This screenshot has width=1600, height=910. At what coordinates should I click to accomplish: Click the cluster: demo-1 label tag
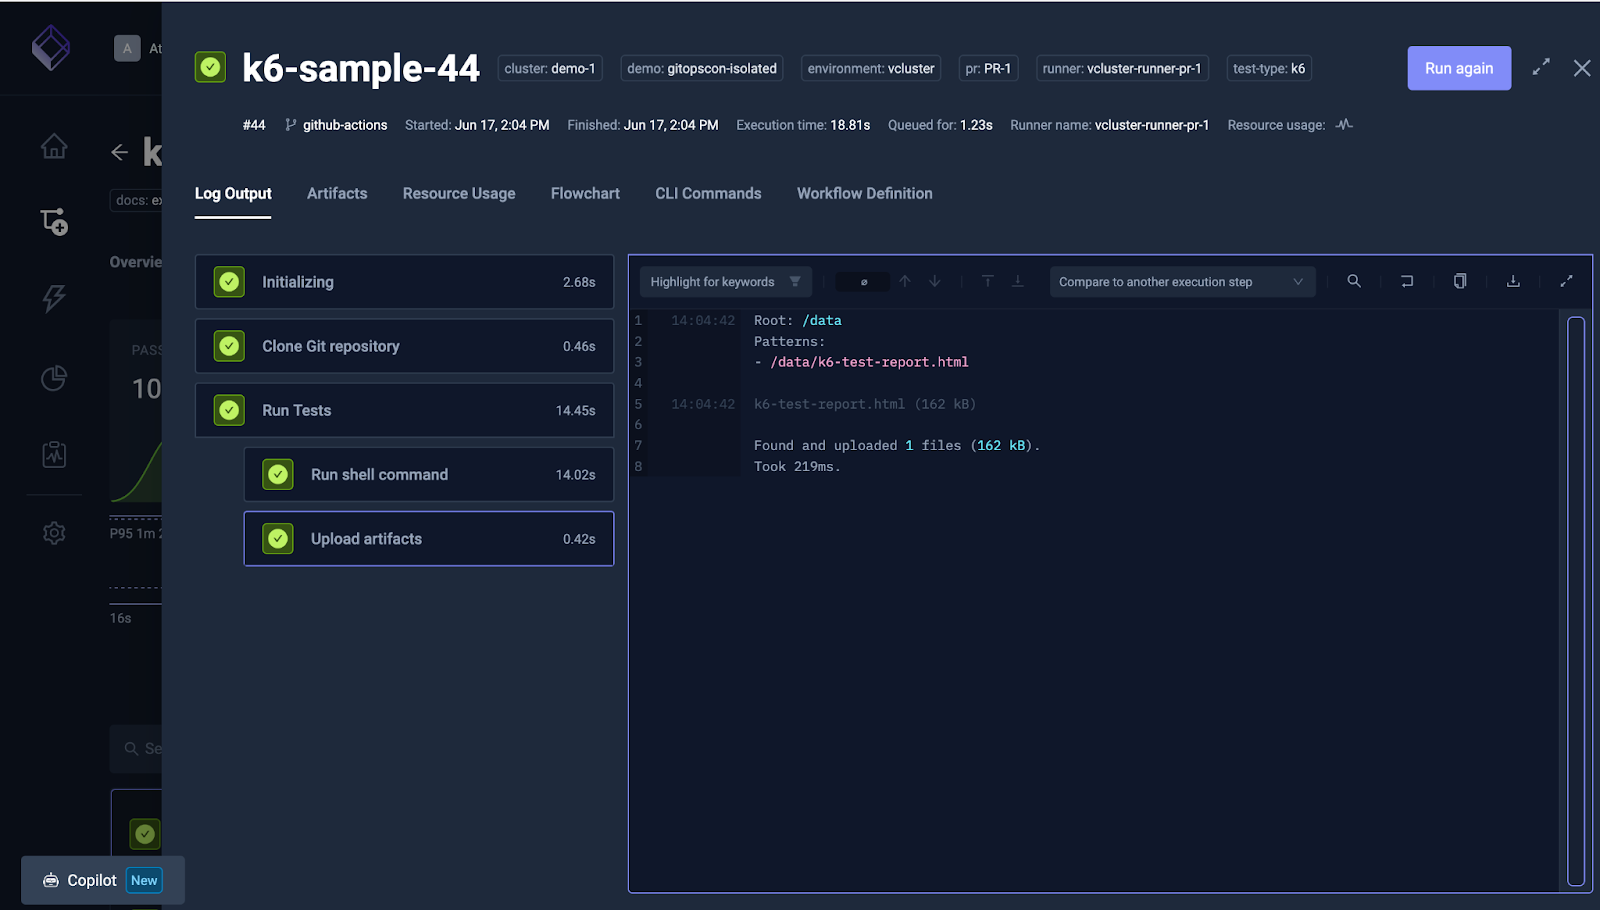(550, 68)
